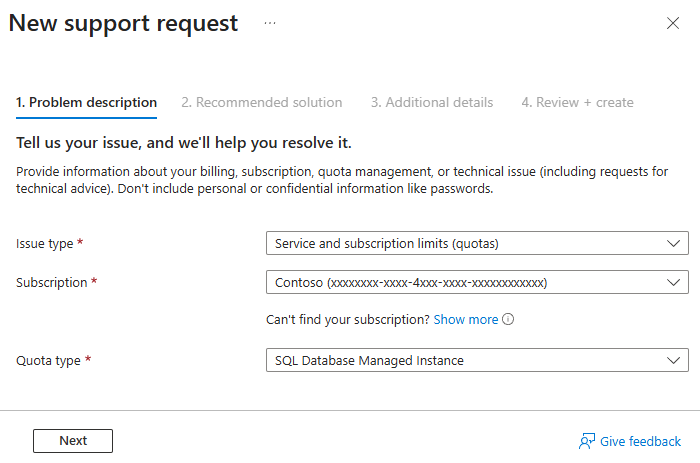
Task: Click the Give feedback person icon
Action: 587,441
